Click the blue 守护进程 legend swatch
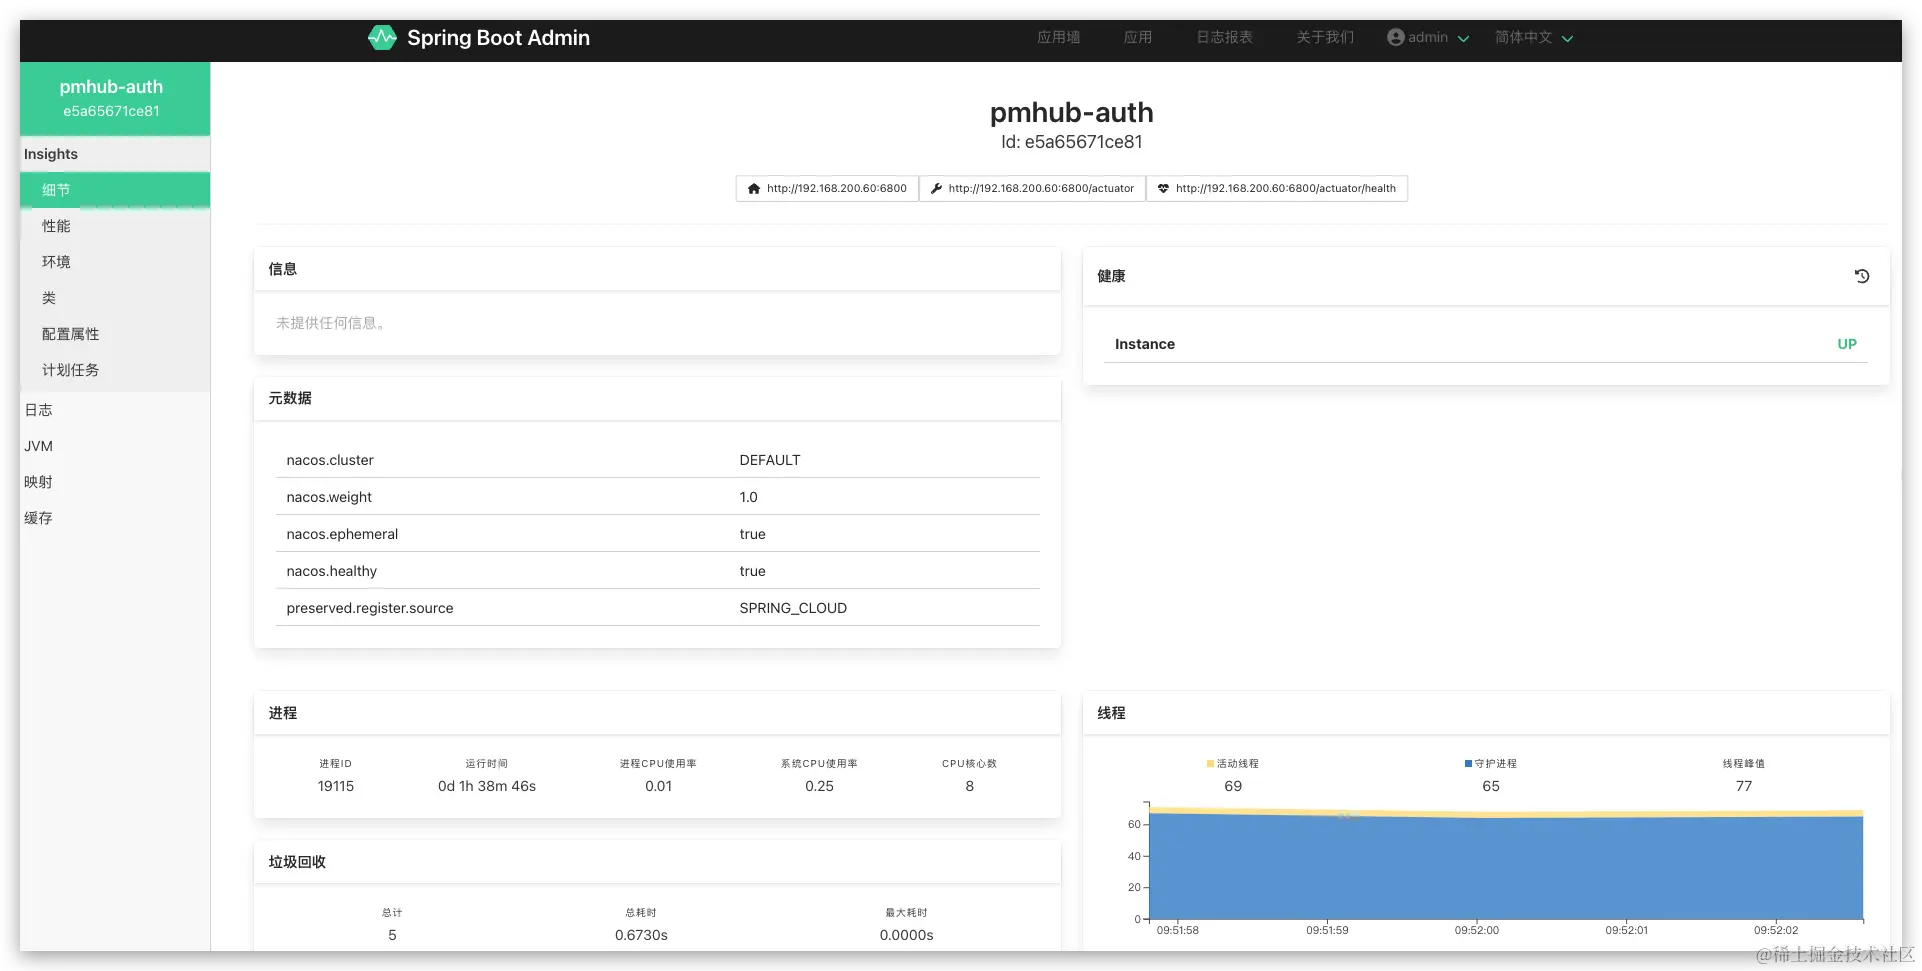Viewport: 1922px width, 971px height. point(1468,763)
